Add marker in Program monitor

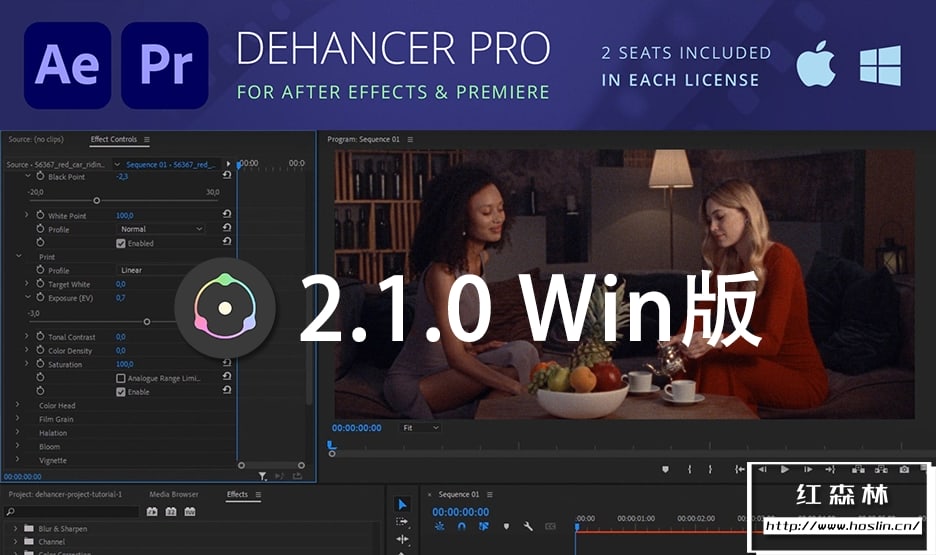(666, 470)
